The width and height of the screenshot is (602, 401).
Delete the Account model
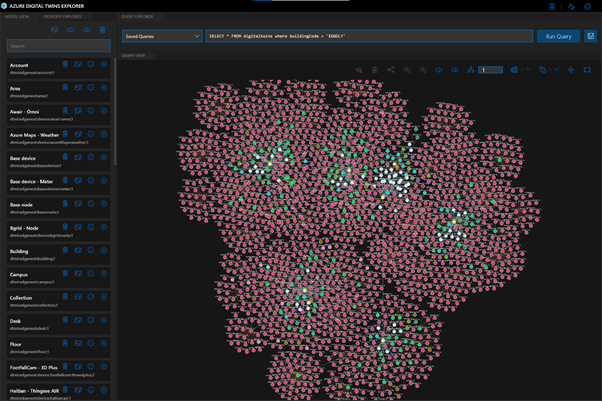(x=65, y=64)
